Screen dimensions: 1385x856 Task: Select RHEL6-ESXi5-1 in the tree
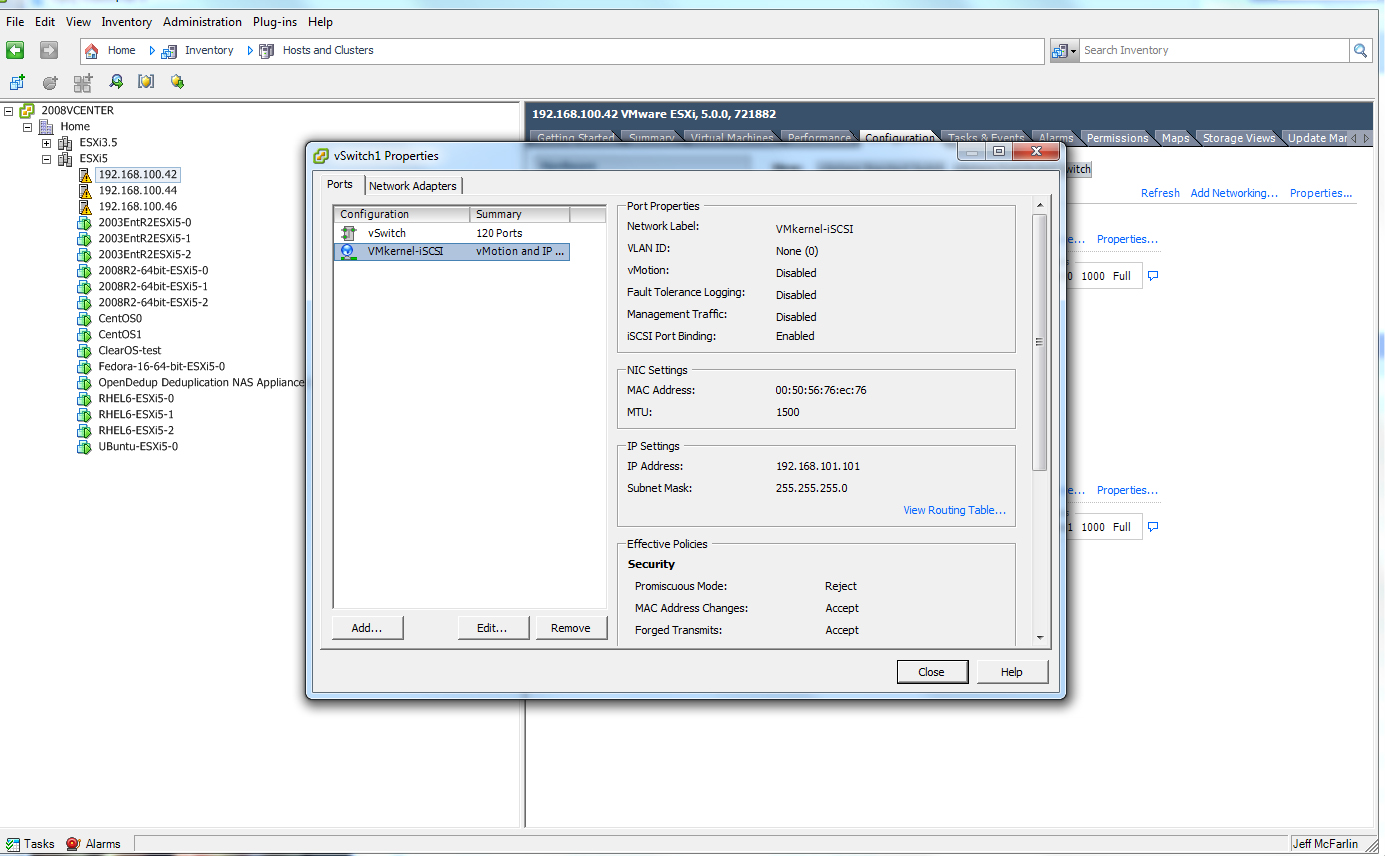pyautogui.click(x=136, y=414)
